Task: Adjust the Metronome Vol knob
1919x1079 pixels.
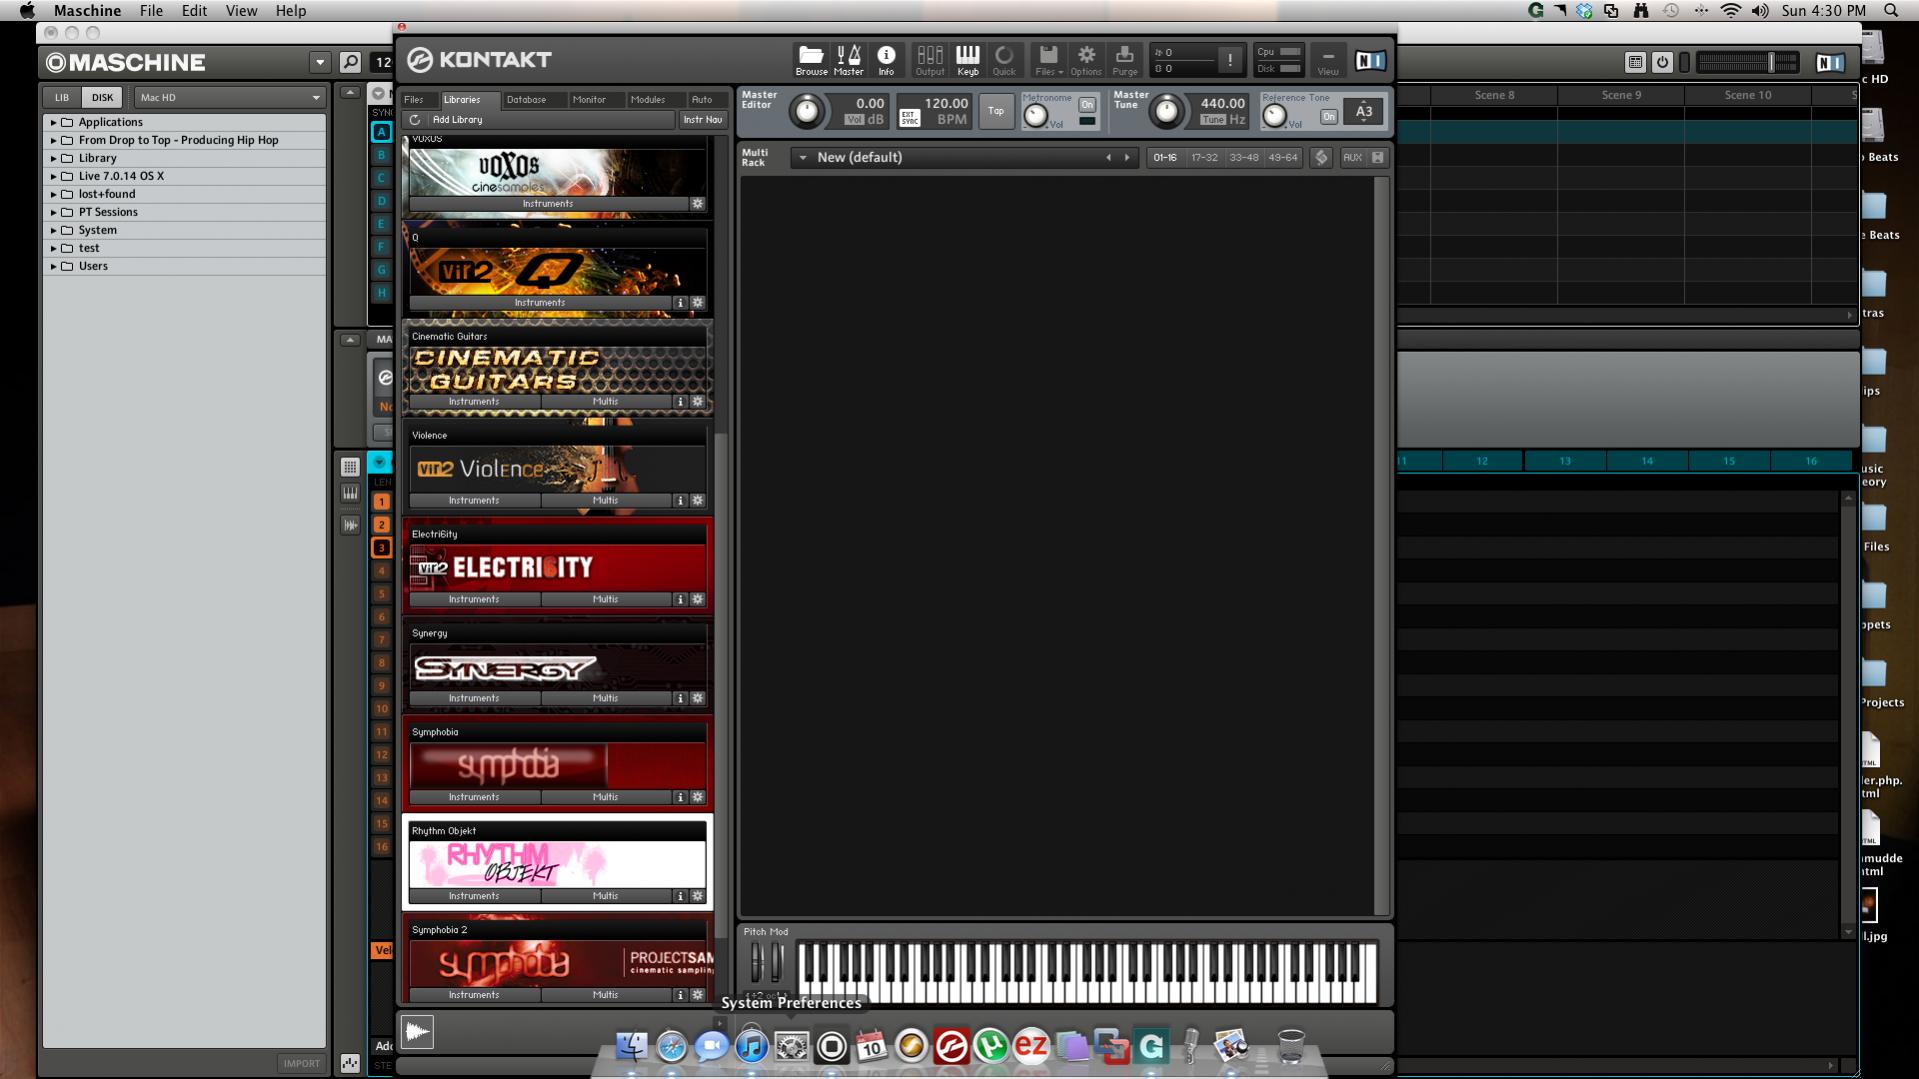Action: point(1036,116)
